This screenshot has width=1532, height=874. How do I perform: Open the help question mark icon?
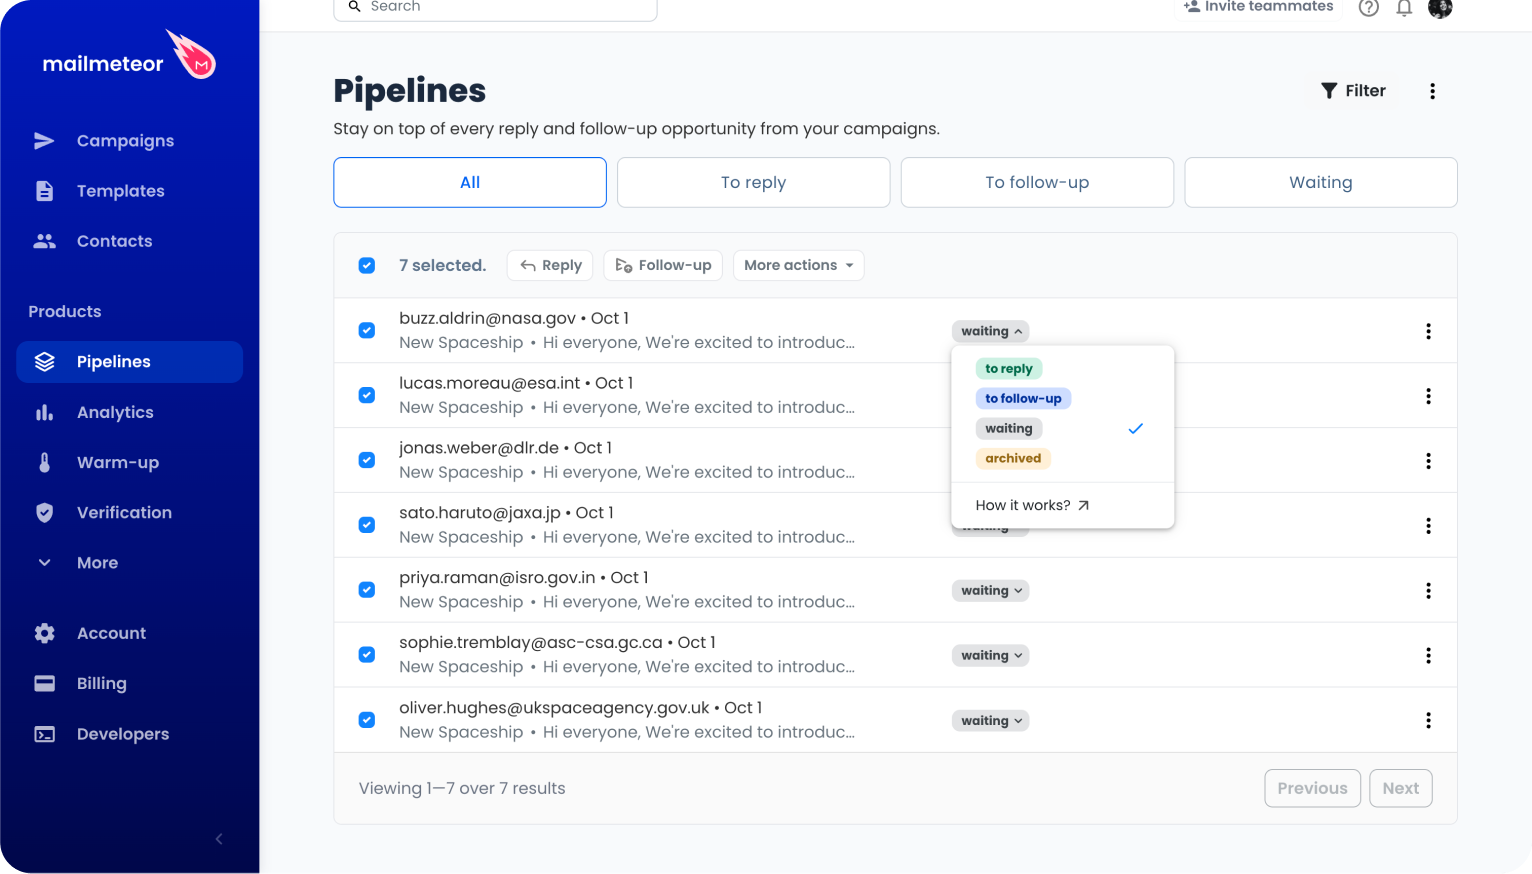1368,8
